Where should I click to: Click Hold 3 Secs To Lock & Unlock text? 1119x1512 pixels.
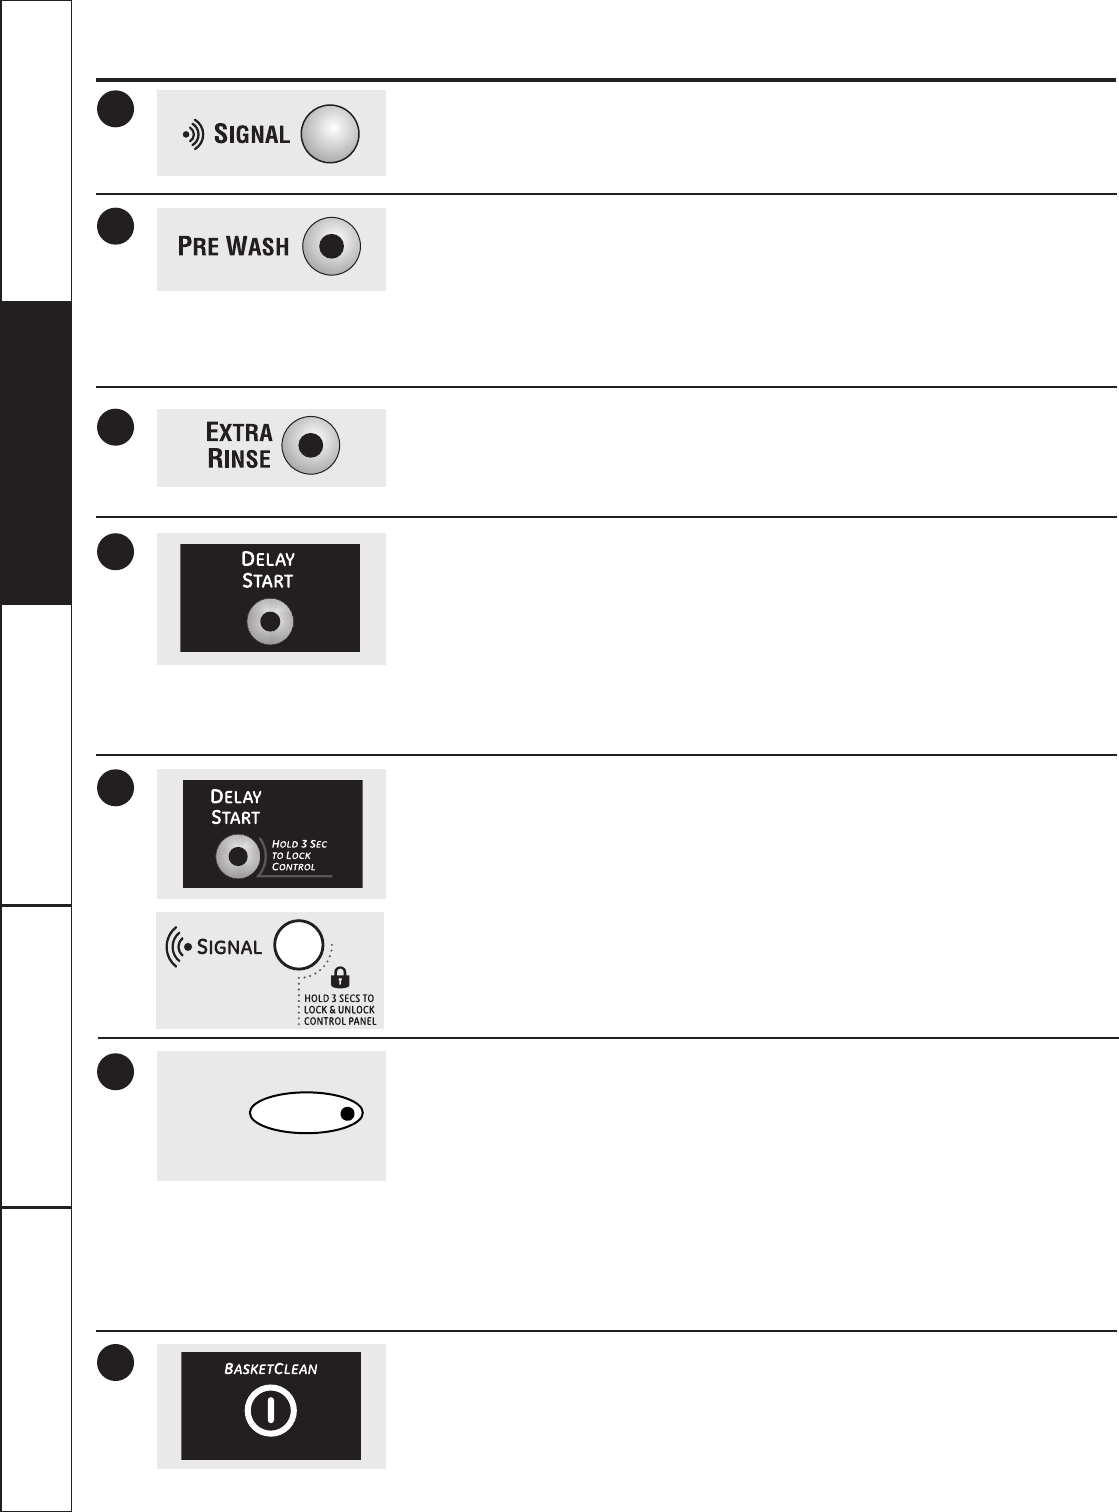click(339, 1010)
